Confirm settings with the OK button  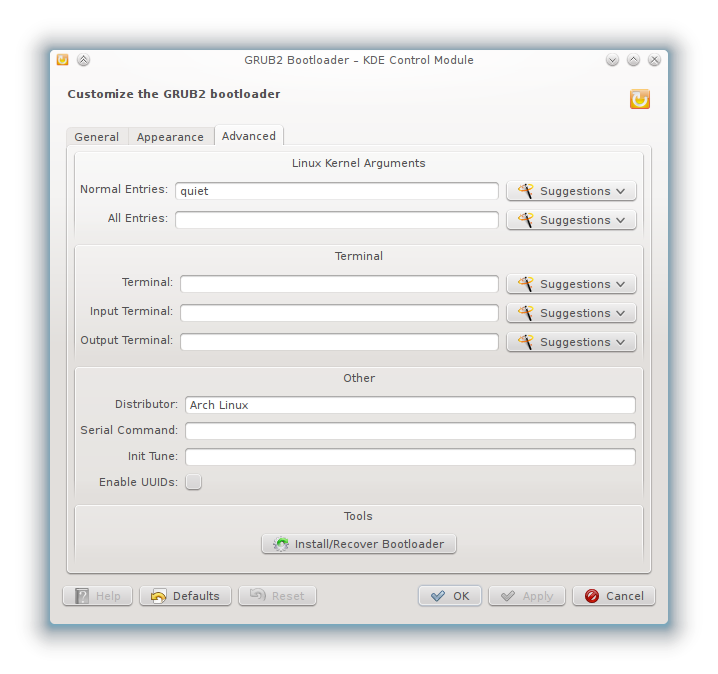[x=450, y=596]
